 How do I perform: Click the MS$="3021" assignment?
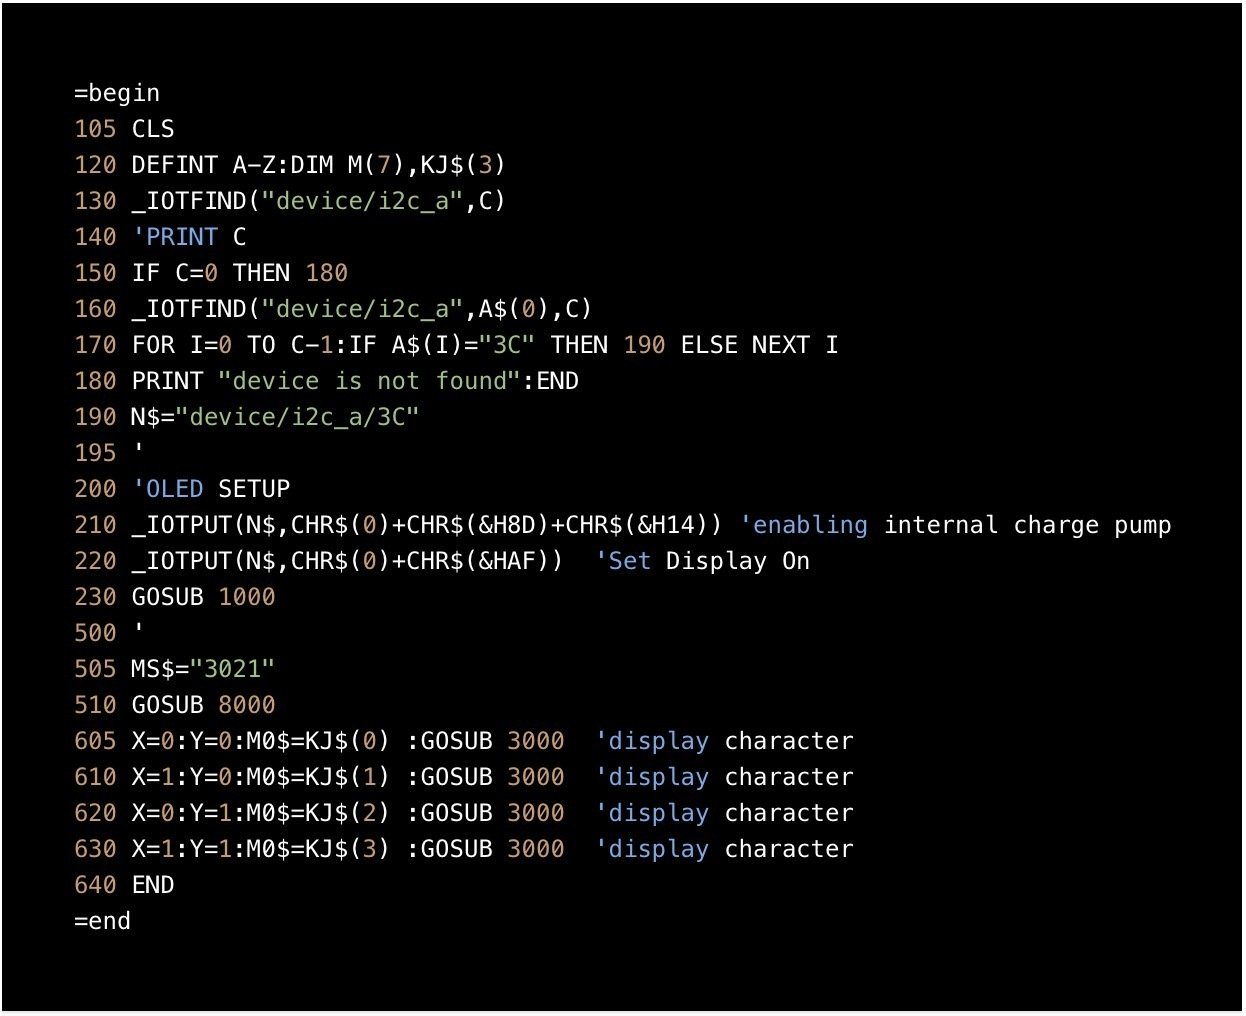coord(202,669)
